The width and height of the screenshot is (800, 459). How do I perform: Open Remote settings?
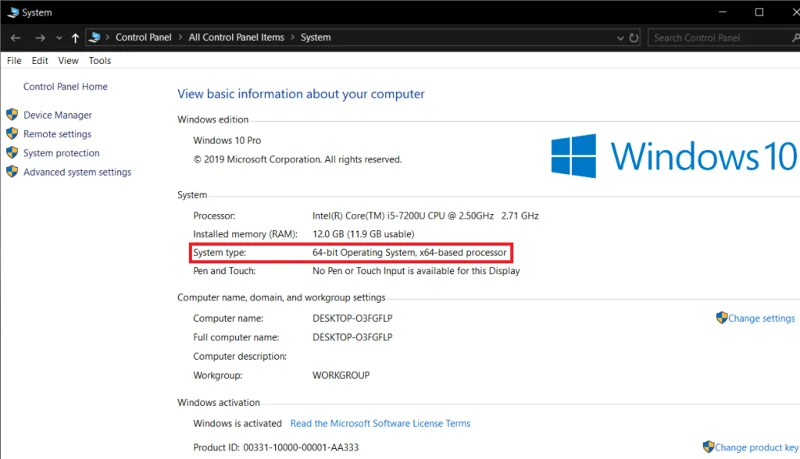57,134
